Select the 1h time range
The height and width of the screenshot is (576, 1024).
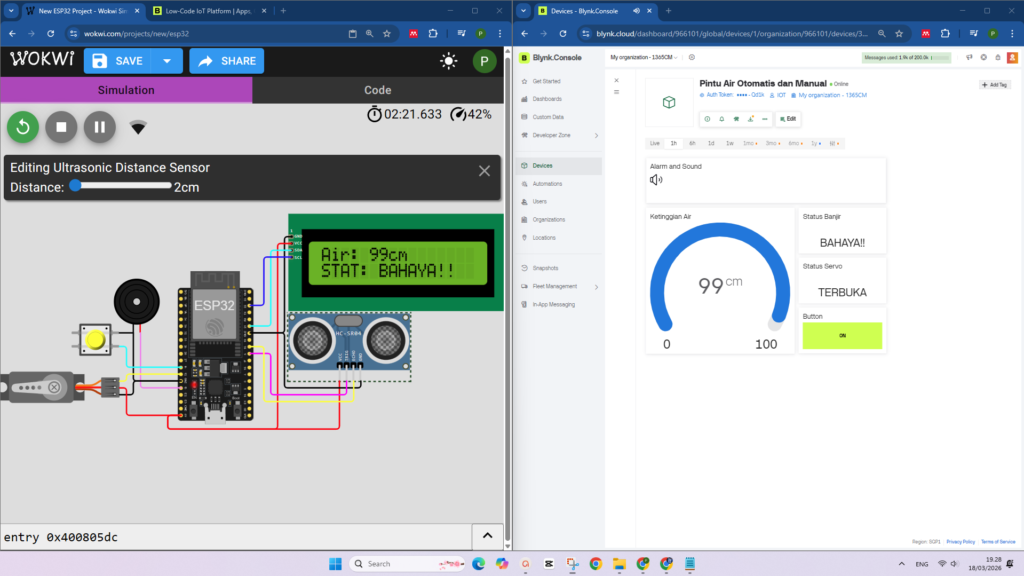pos(673,143)
